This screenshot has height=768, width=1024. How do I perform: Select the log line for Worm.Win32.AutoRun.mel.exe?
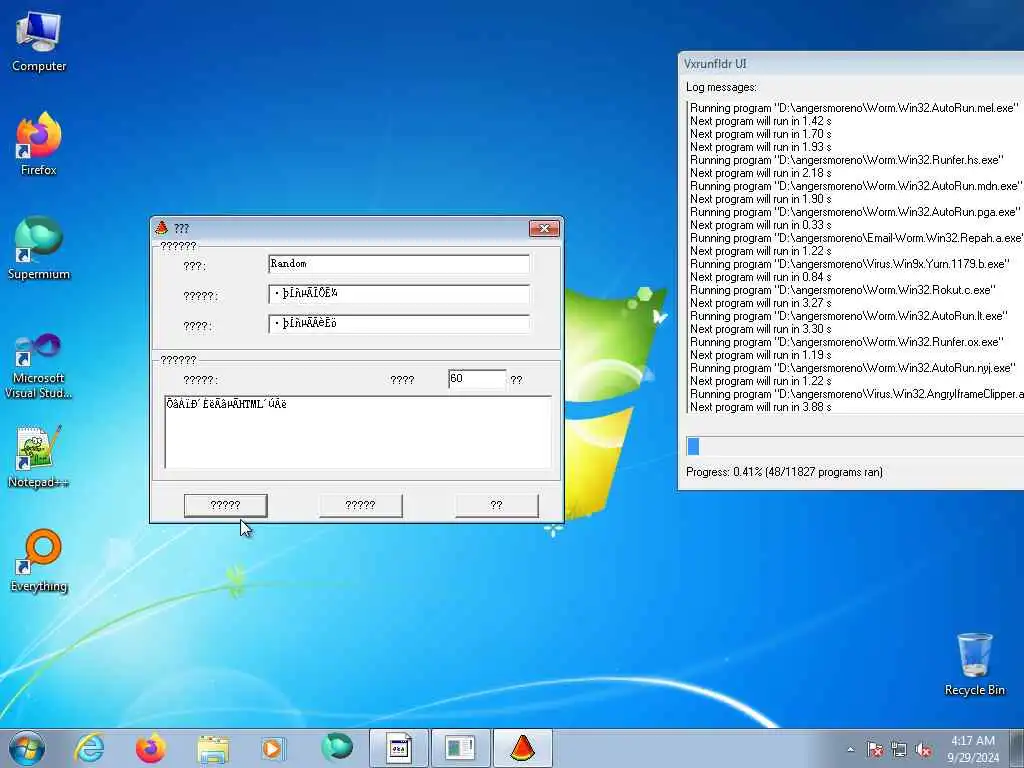855,108
